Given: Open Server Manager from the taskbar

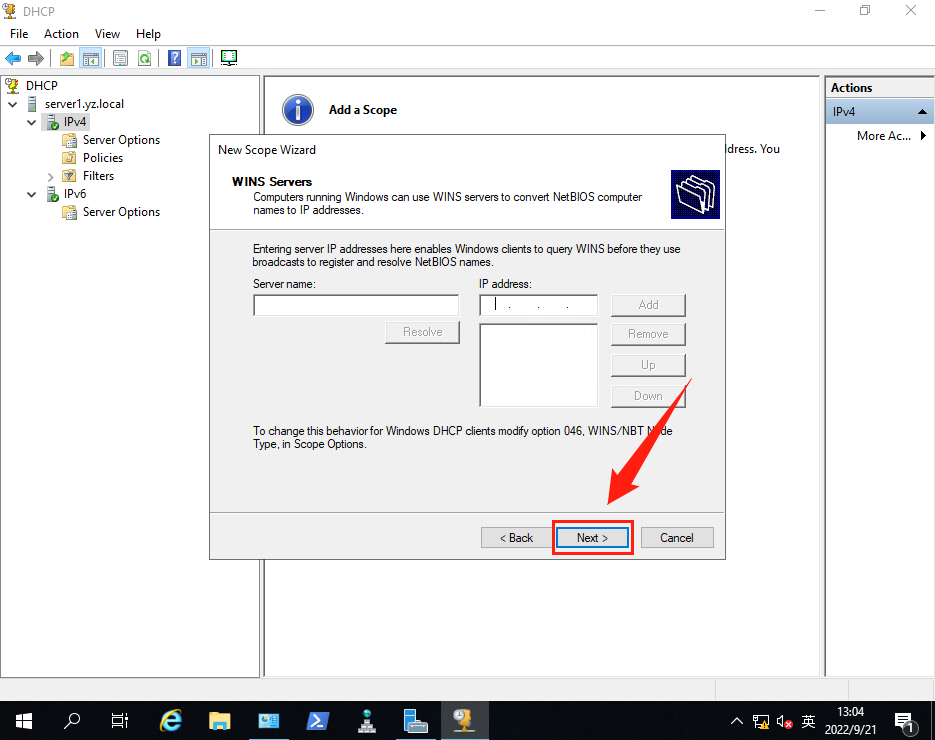Looking at the screenshot, I should 415,721.
